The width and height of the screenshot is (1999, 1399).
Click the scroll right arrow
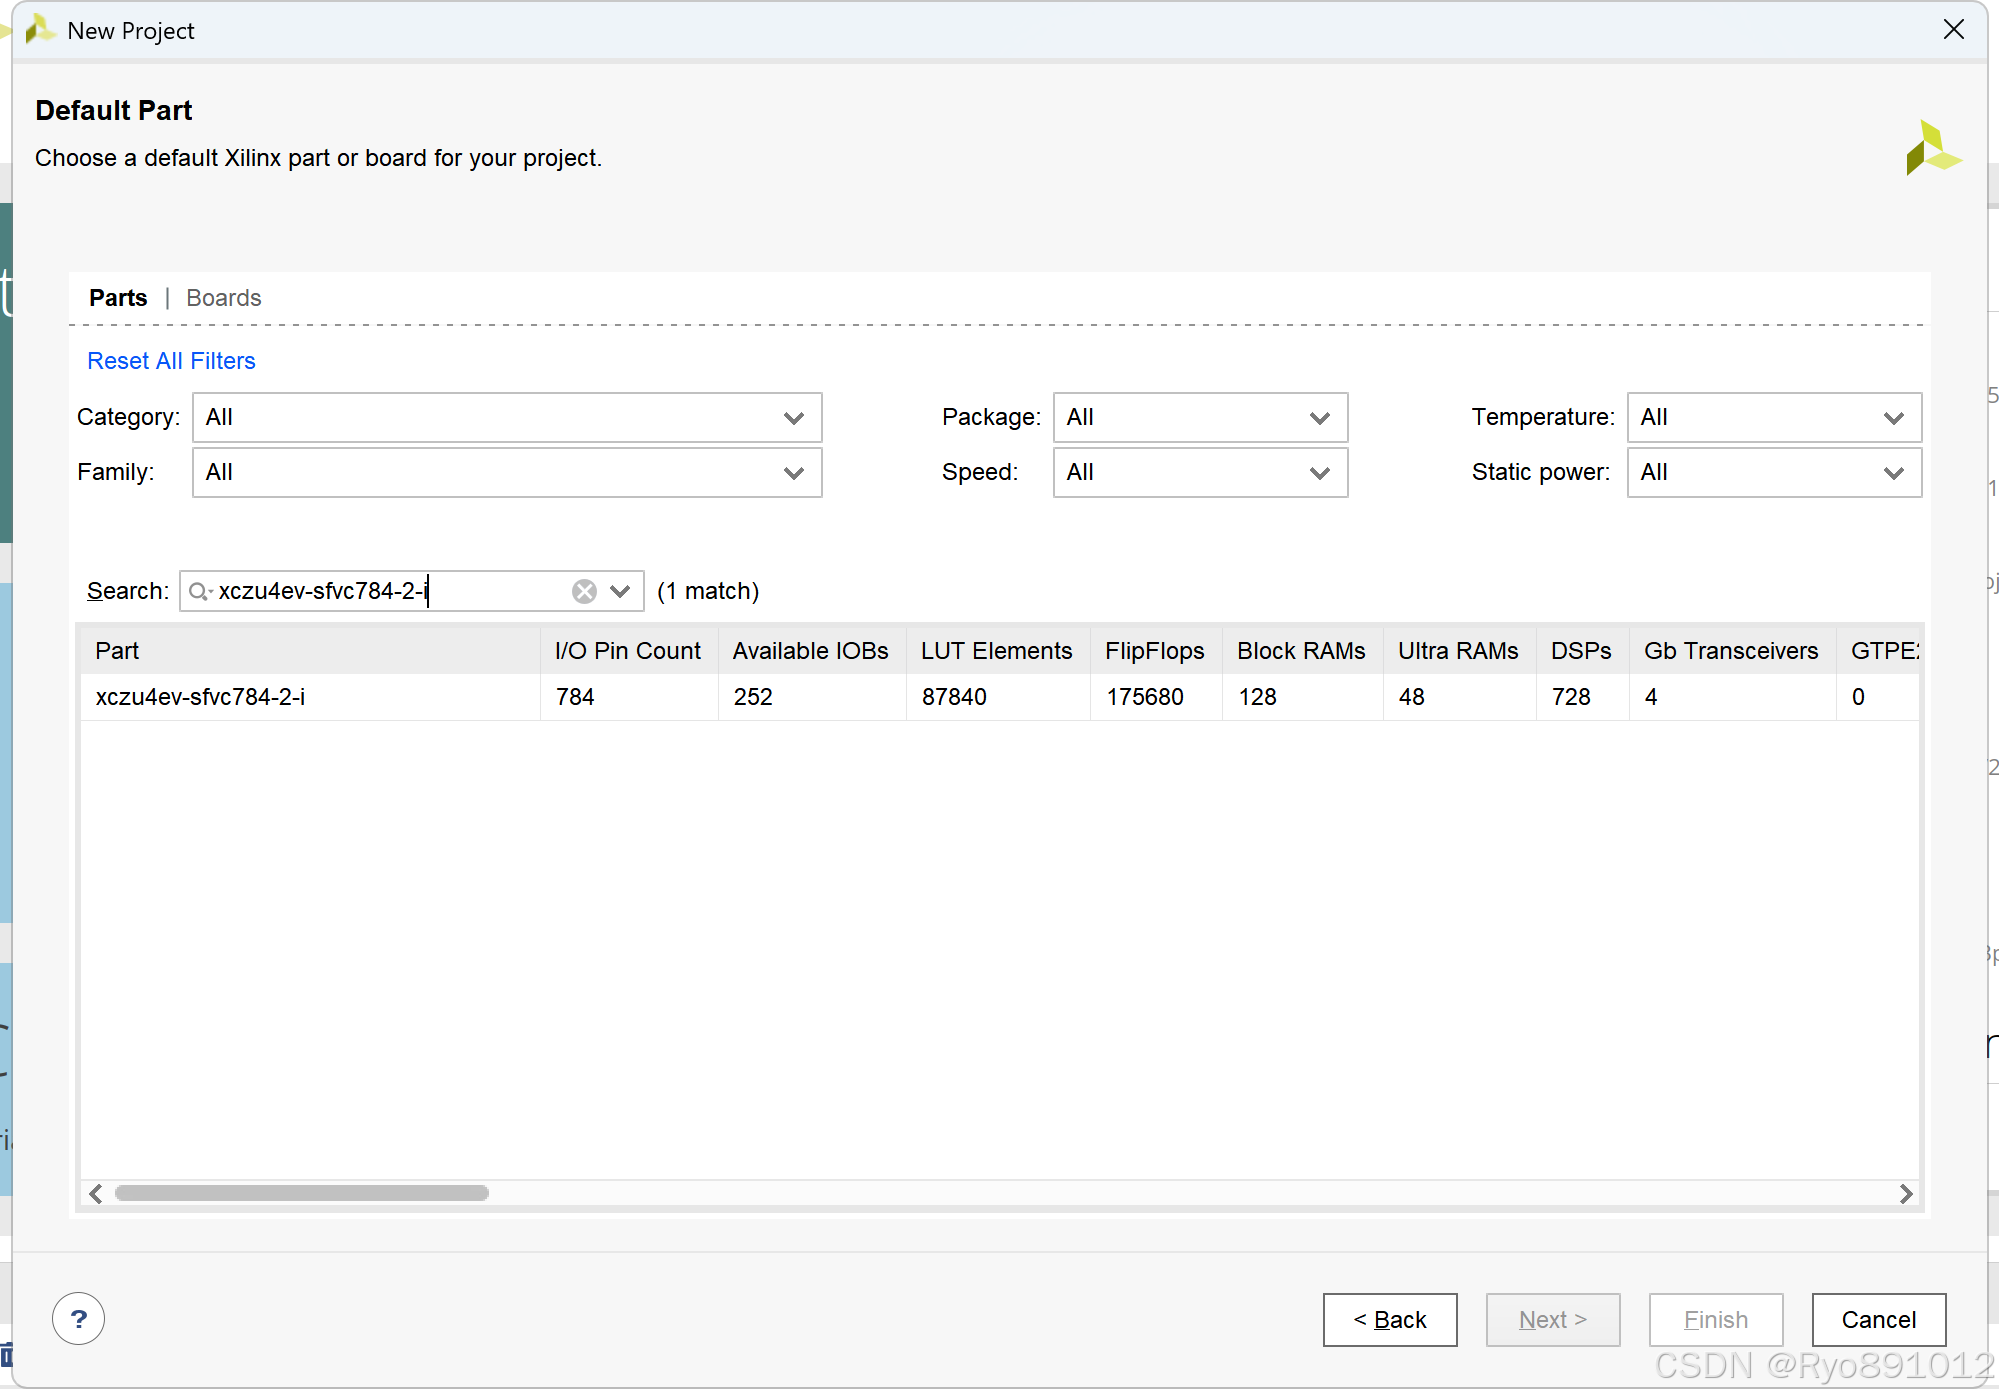click(x=1905, y=1194)
